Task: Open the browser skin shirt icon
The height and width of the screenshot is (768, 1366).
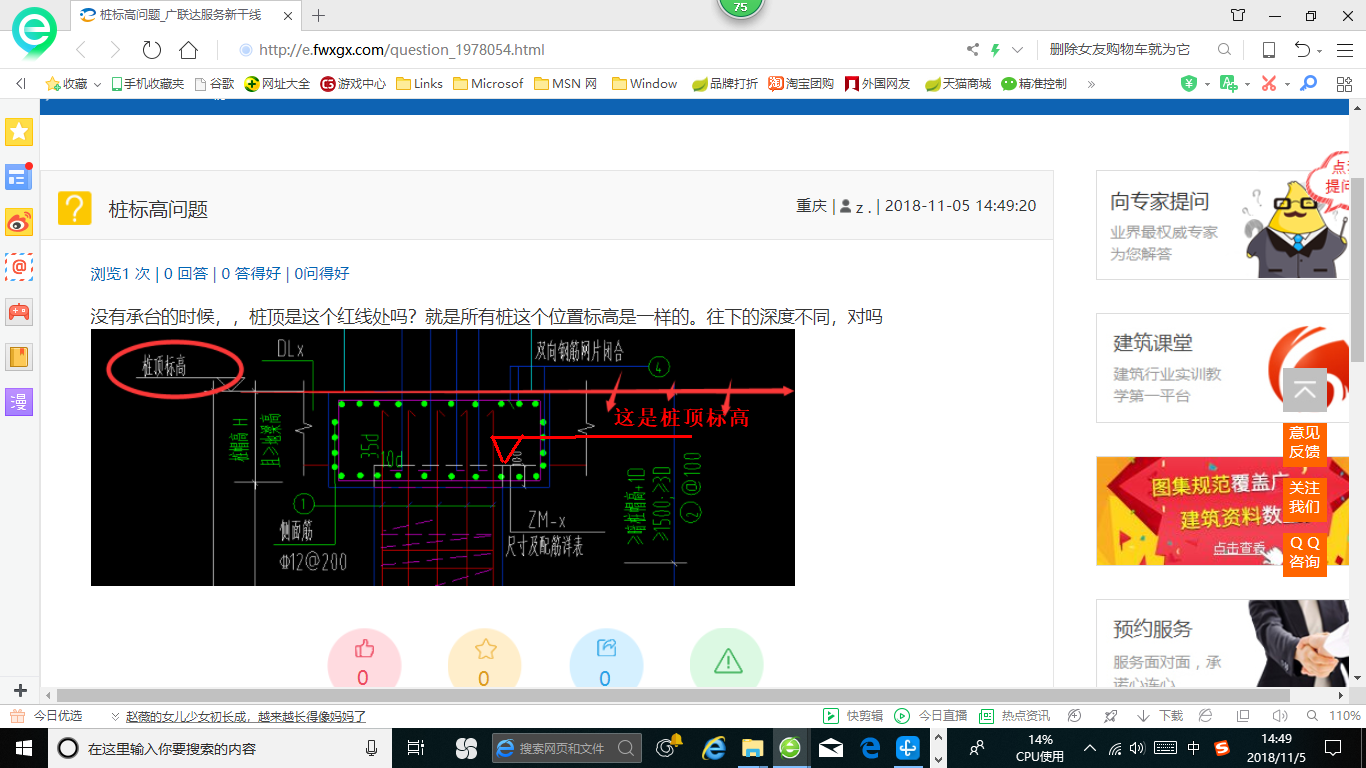Action: point(1238,15)
